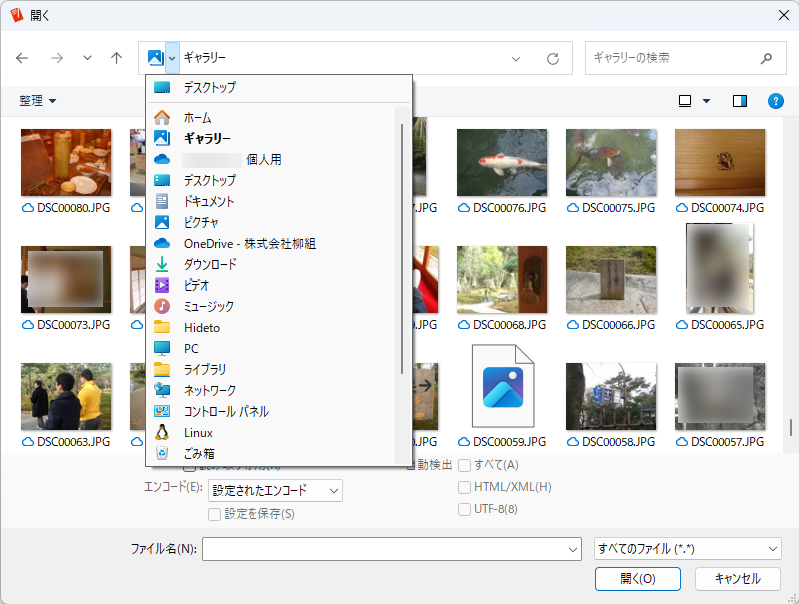Screen dimensions: 799x604
Task: Click the ネットワーク icon
Action: 162,390
